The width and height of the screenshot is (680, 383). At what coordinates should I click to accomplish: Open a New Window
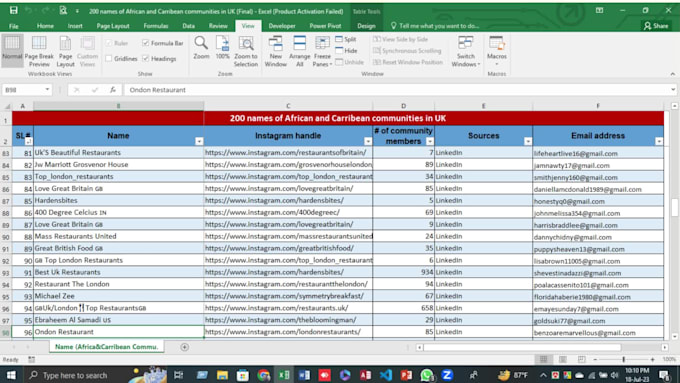point(275,51)
